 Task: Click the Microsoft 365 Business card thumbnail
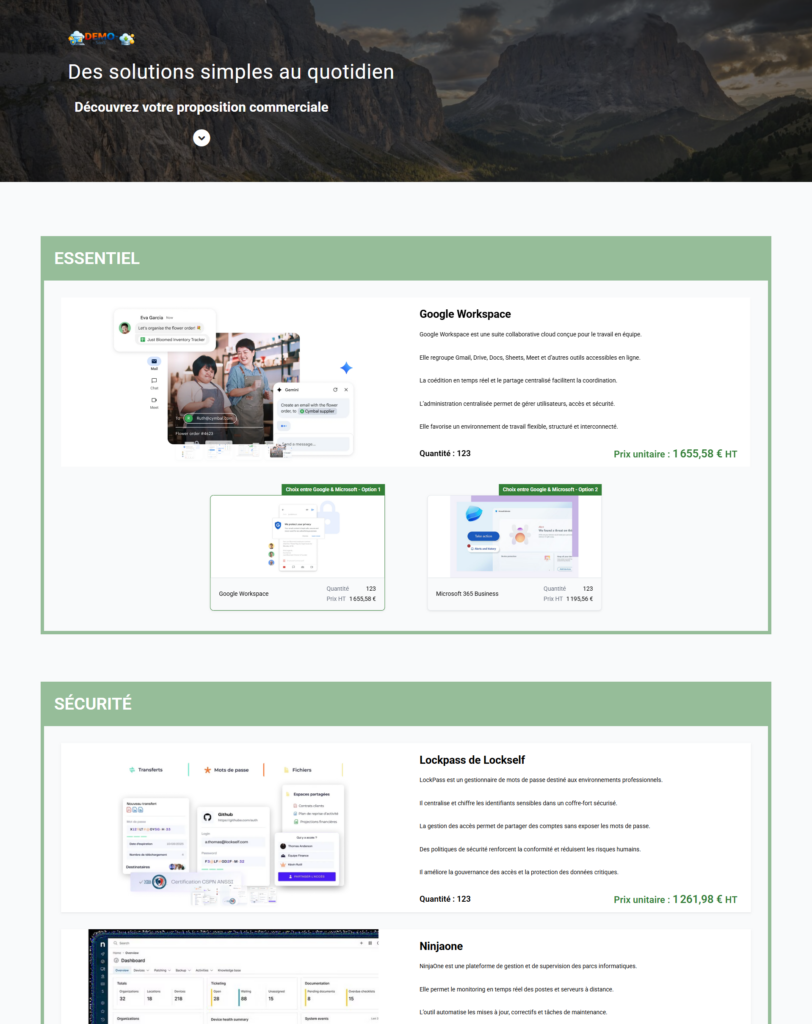pos(514,537)
